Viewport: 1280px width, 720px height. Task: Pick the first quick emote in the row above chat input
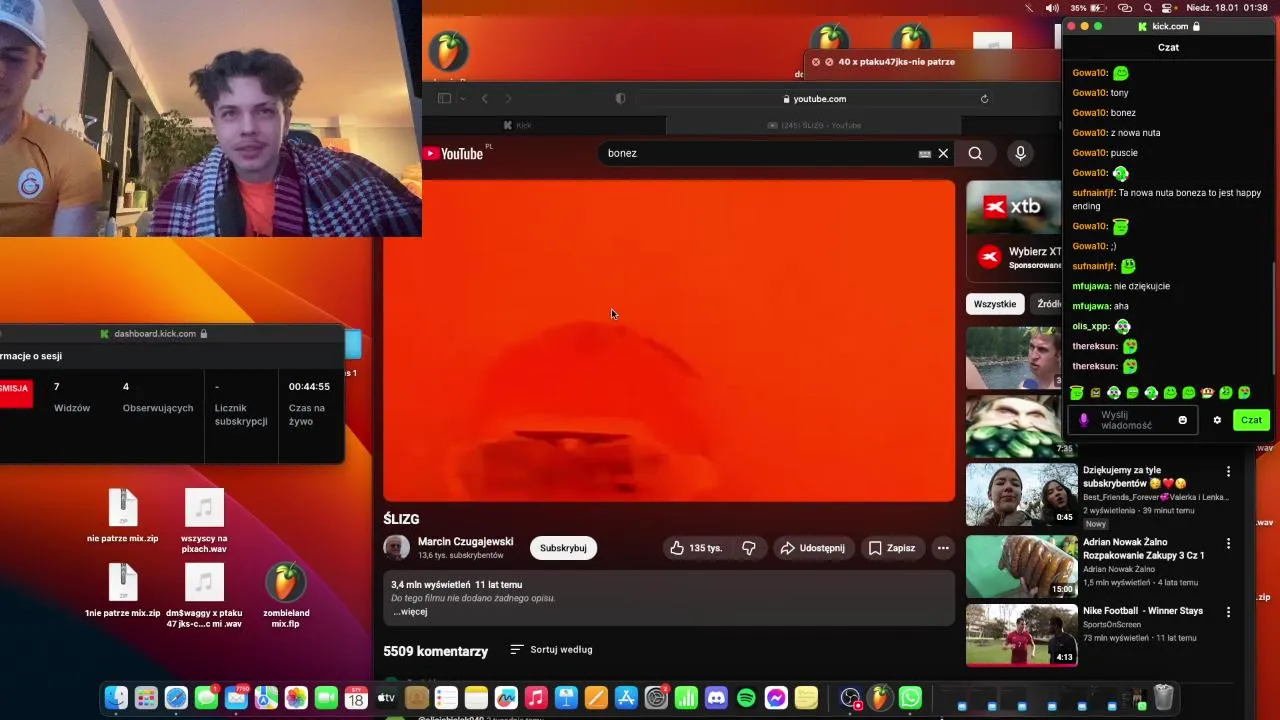coord(1077,393)
